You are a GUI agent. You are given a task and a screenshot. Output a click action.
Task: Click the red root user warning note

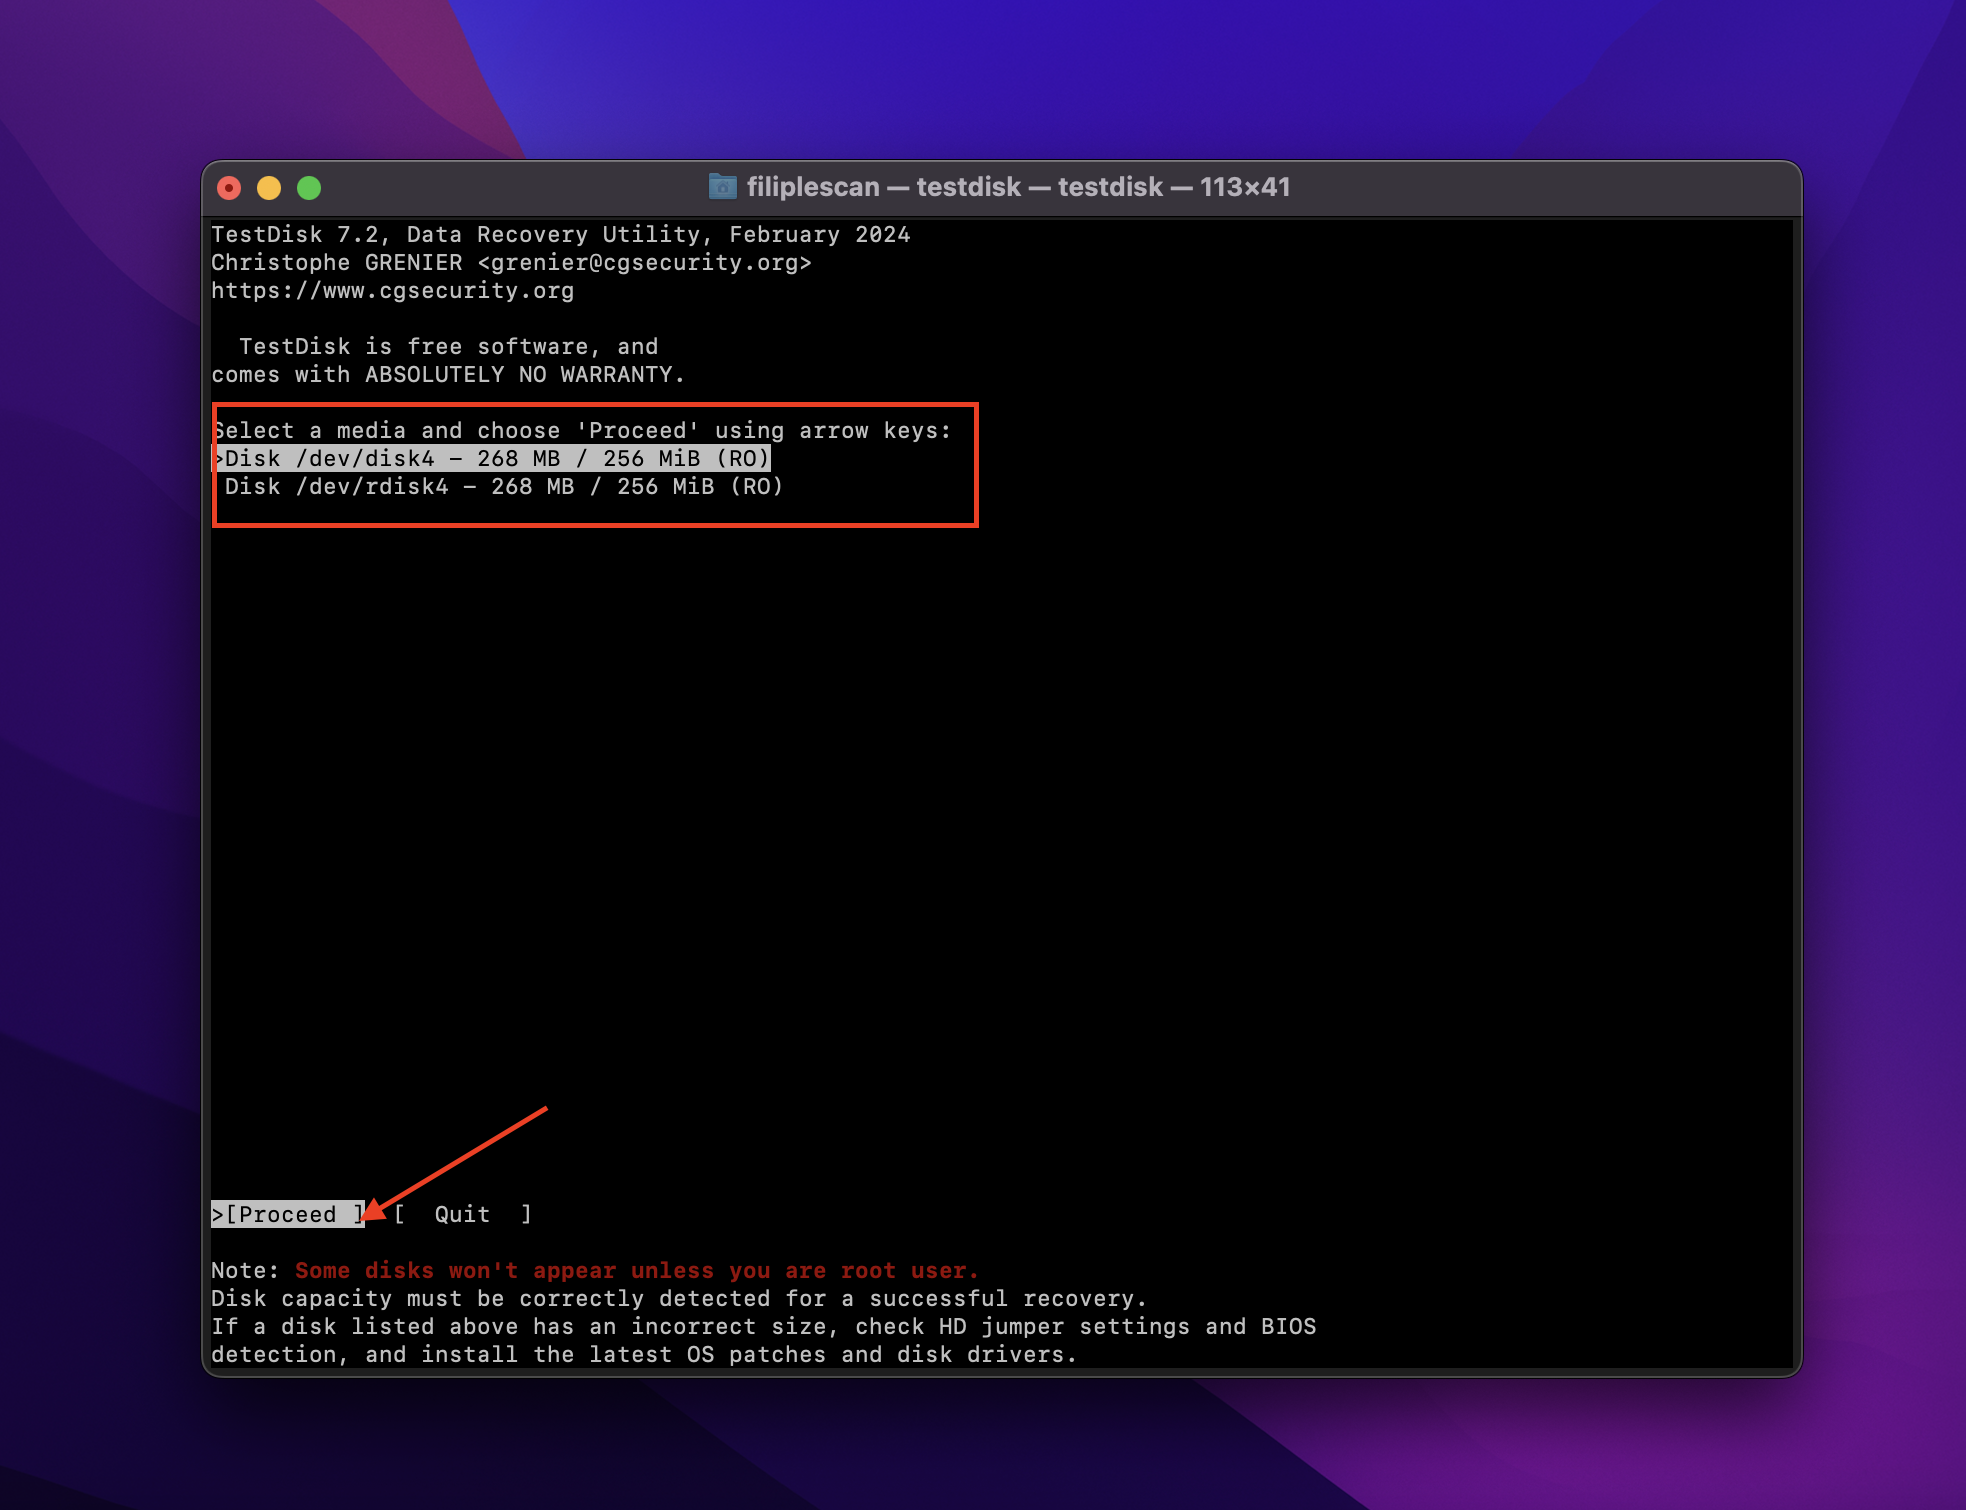(x=636, y=1270)
